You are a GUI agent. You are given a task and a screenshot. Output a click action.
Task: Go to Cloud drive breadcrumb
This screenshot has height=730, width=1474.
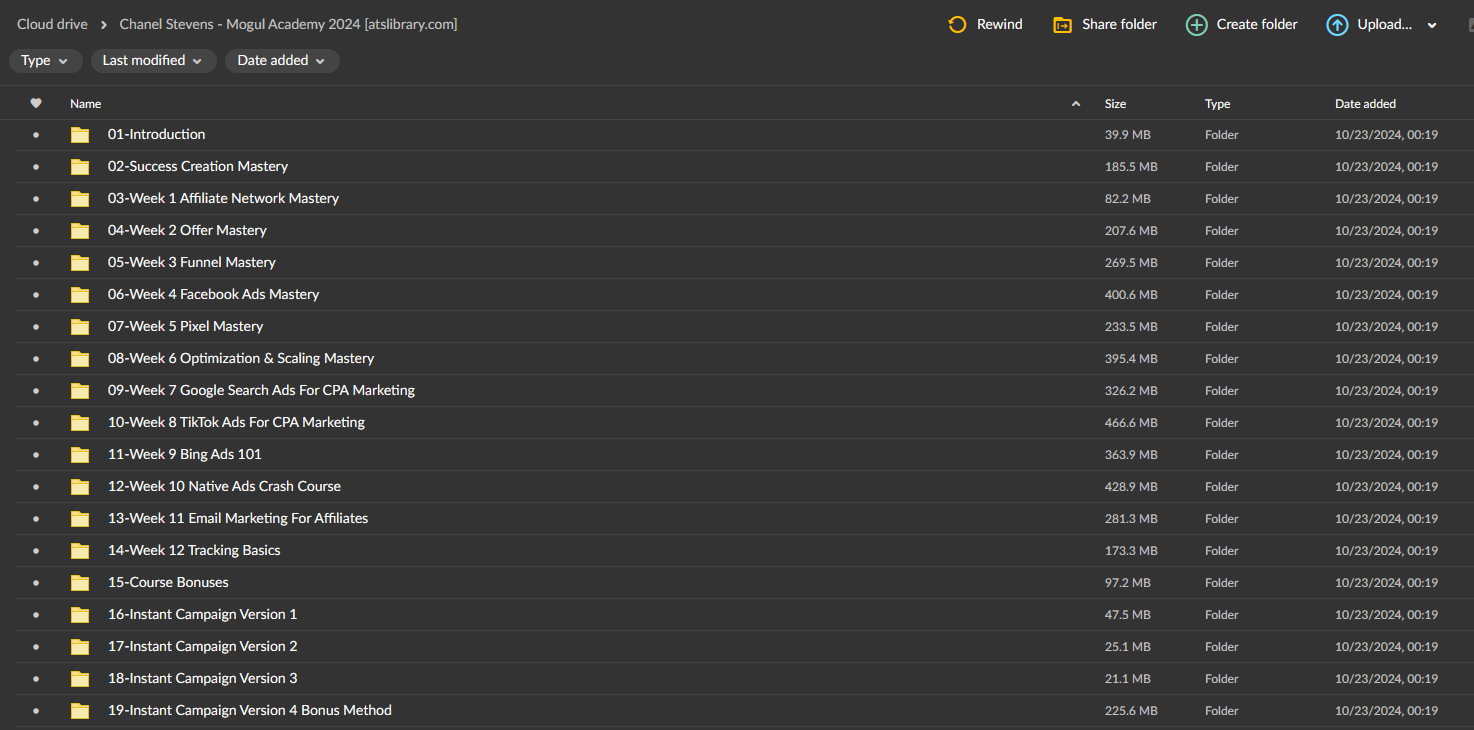tap(52, 24)
